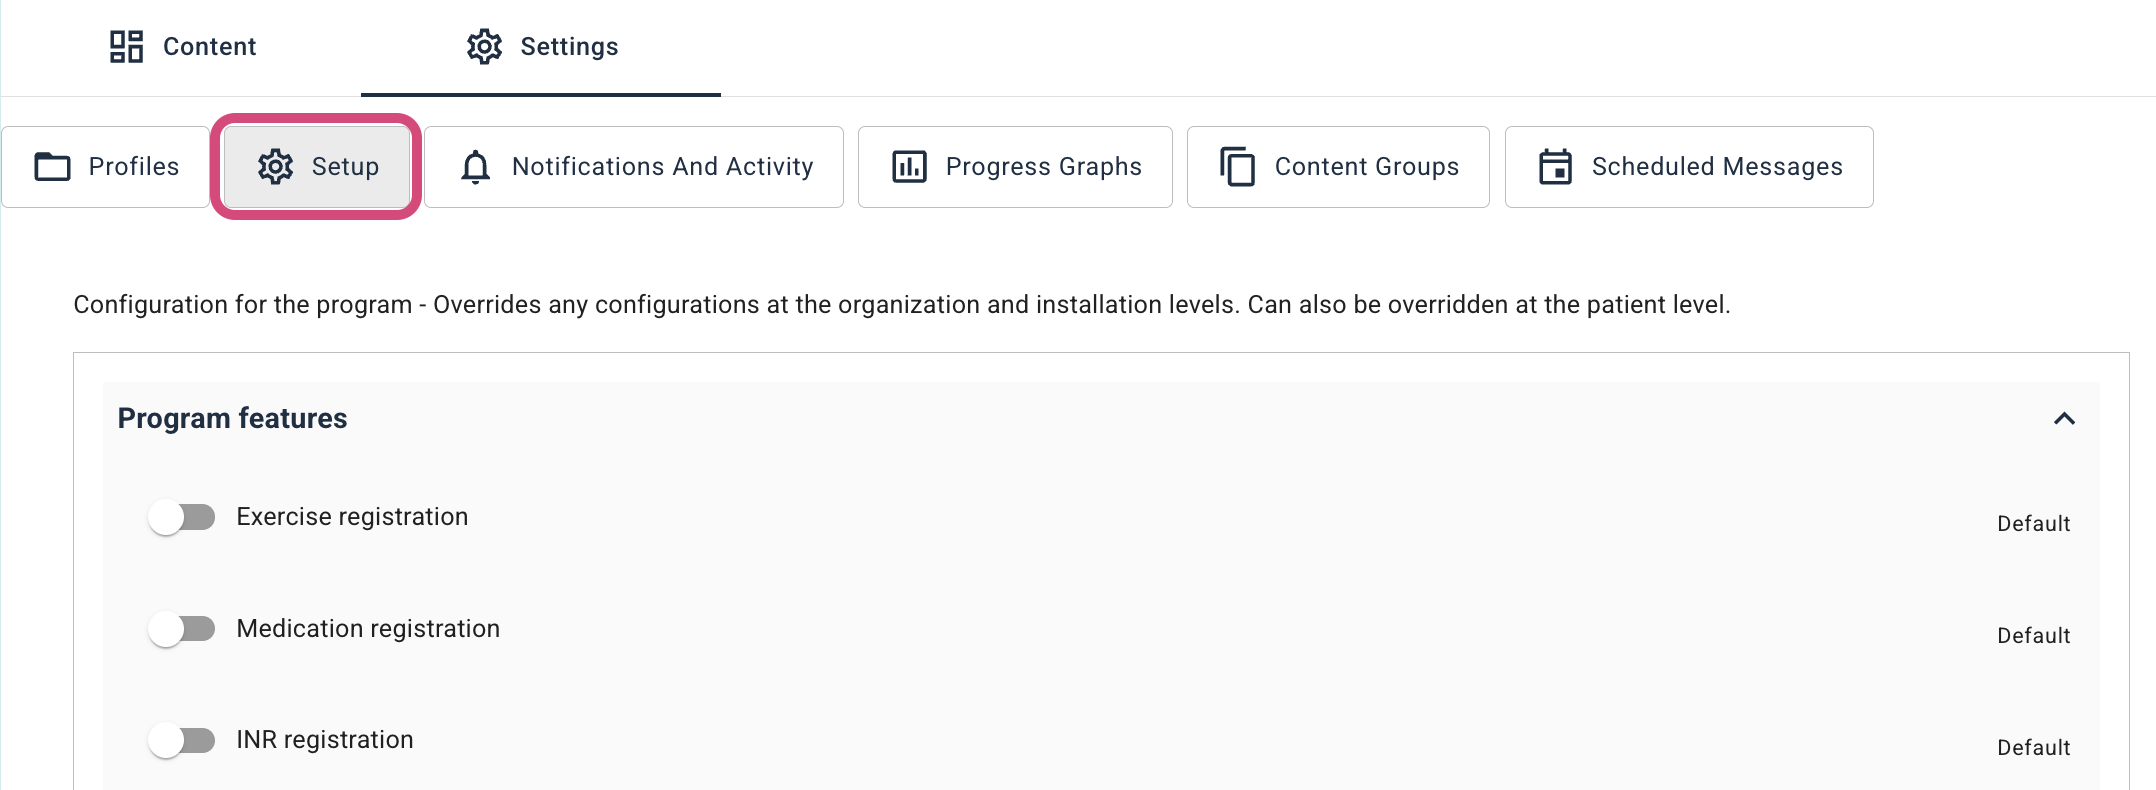Enable Medication registration switch
The height and width of the screenshot is (790, 2156).
pyautogui.click(x=182, y=629)
